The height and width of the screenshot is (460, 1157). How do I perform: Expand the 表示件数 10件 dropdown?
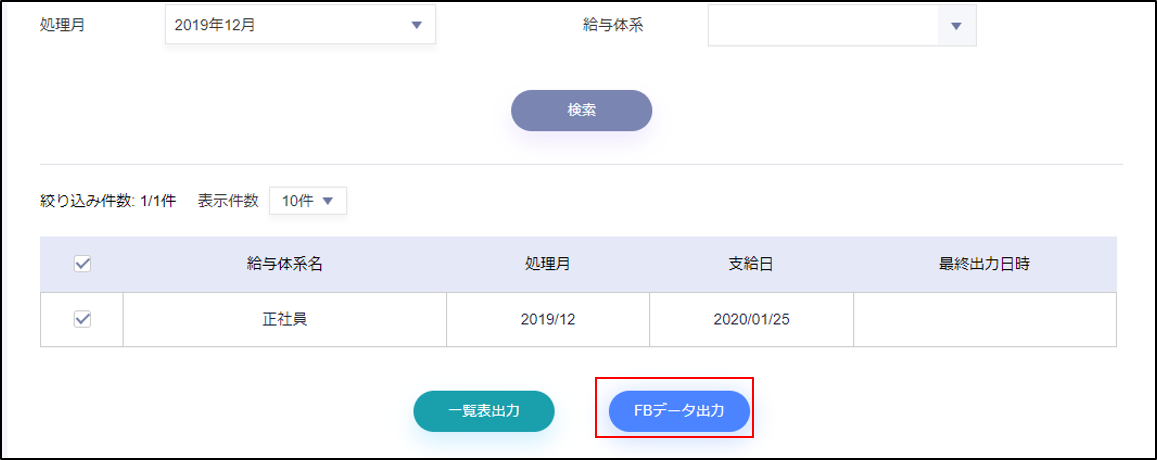pyautogui.click(x=308, y=201)
